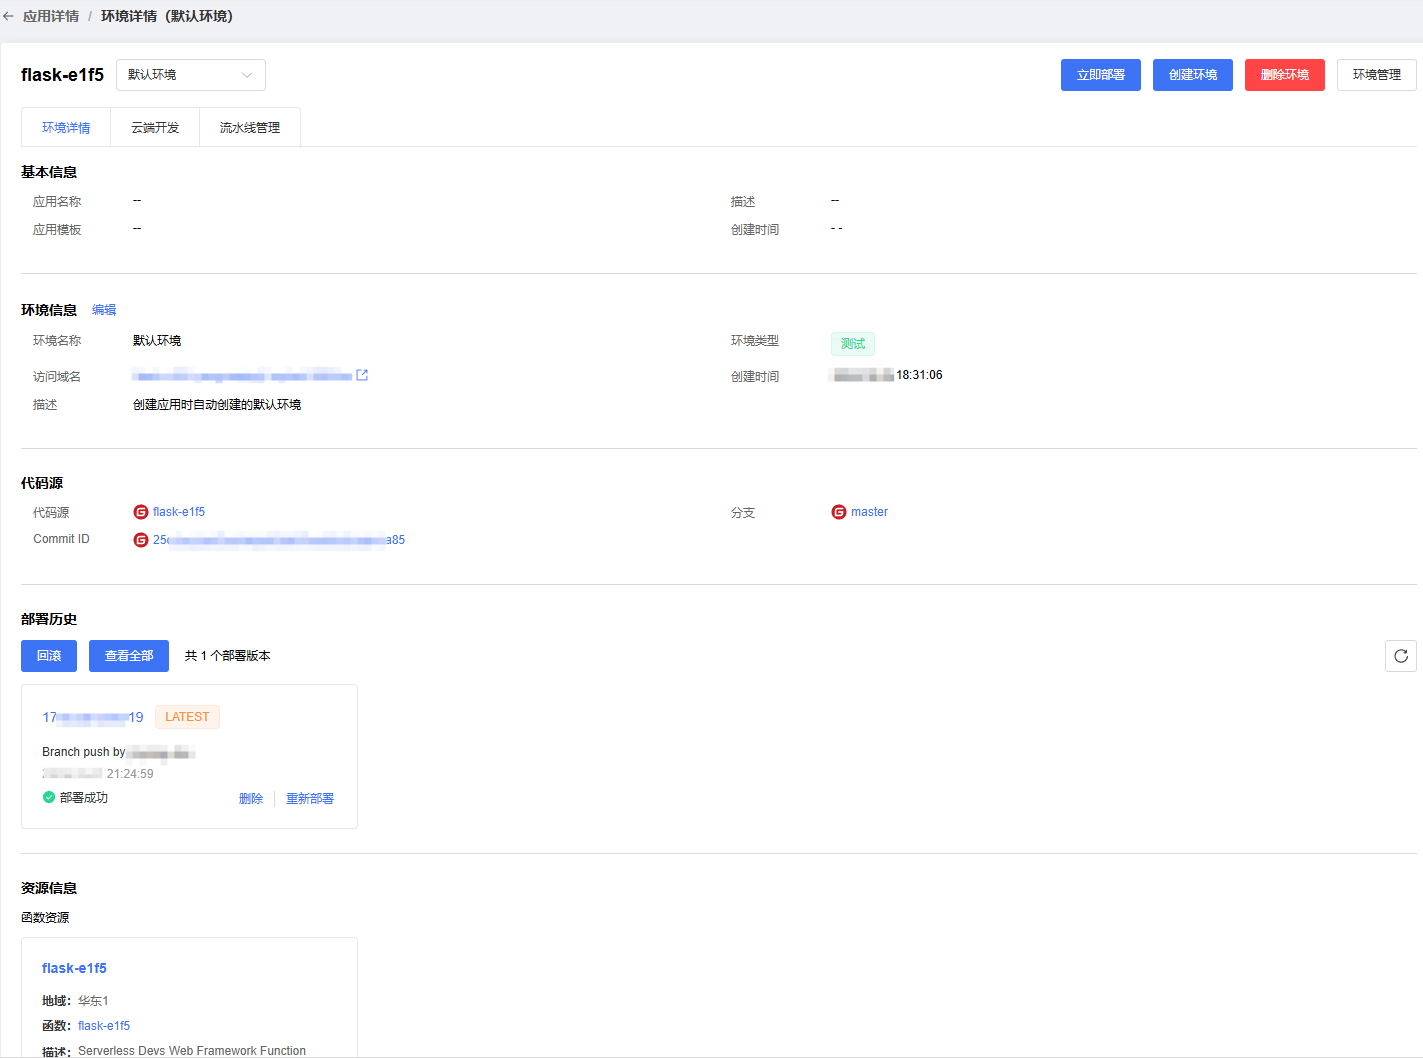Viewport: 1423px width, 1058px height.
Task: Click 删除 on the deployment card
Action: point(251,799)
